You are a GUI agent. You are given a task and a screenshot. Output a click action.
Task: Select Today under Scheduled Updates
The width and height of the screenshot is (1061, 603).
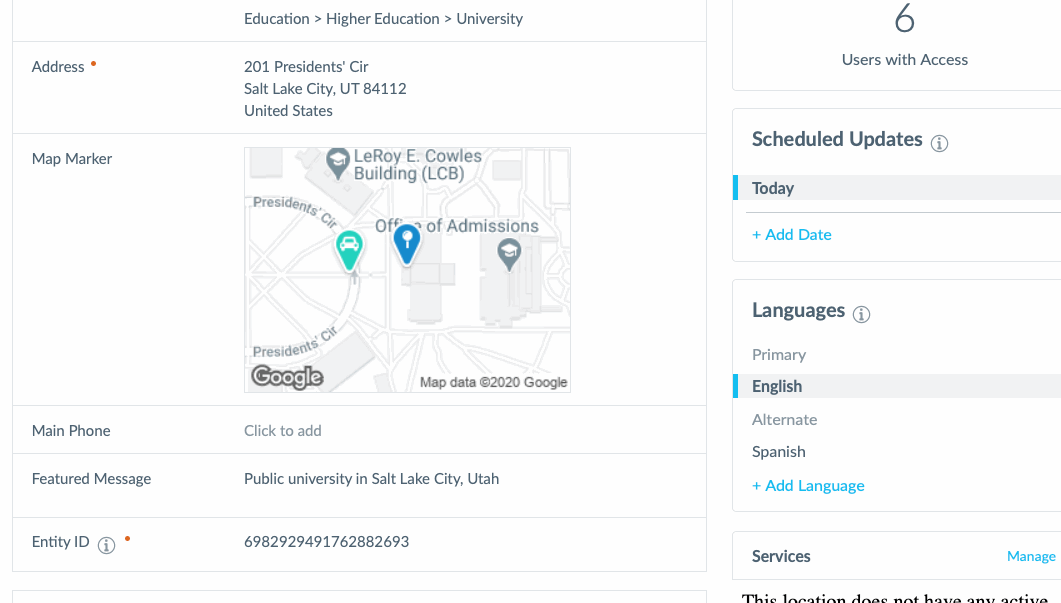[773, 188]
